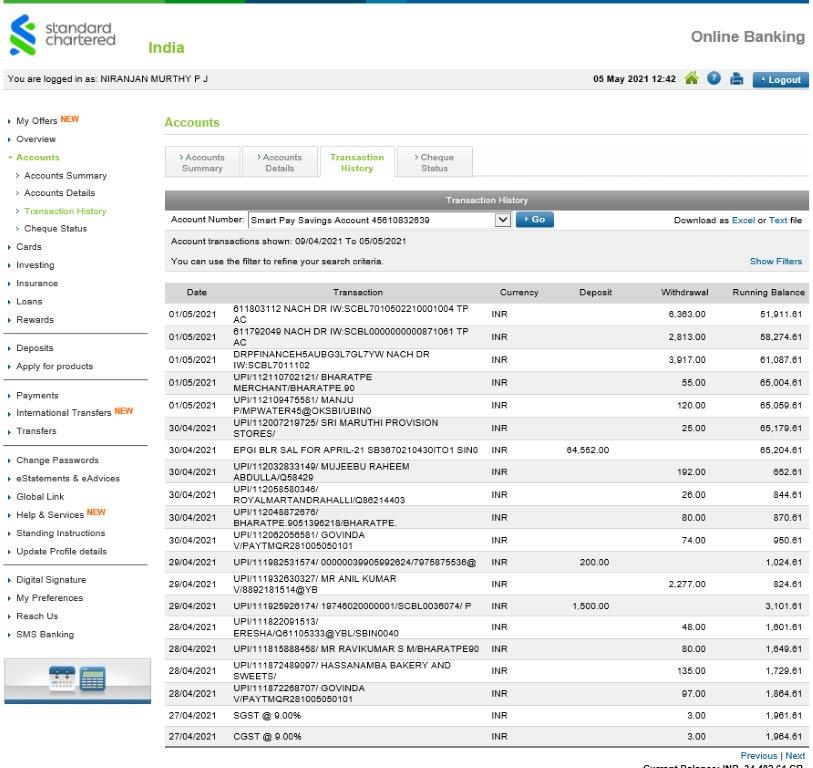813x768 pixels.
Task: Open Overview in the sidebar
Action: (36, 139)
